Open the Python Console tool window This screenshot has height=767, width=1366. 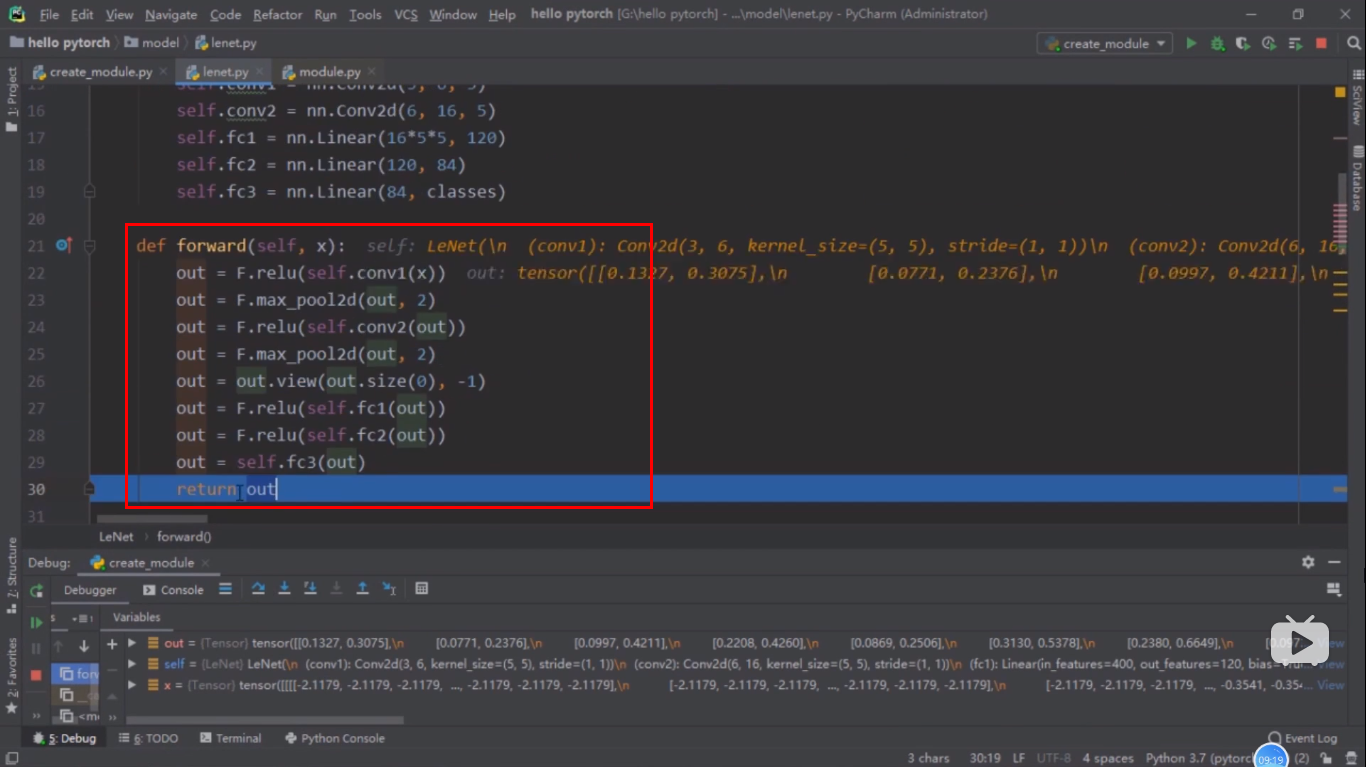tap(334, 738)
